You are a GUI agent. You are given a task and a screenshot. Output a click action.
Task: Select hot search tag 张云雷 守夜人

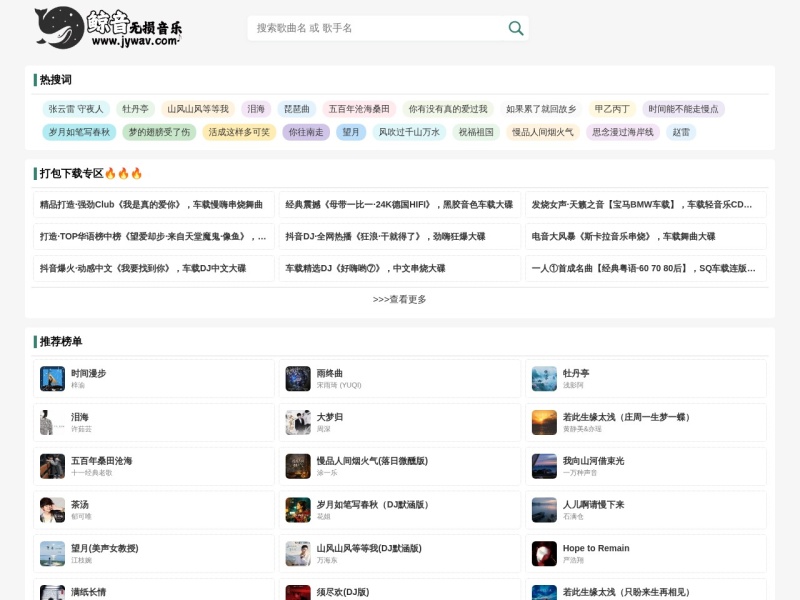(76, 109)
